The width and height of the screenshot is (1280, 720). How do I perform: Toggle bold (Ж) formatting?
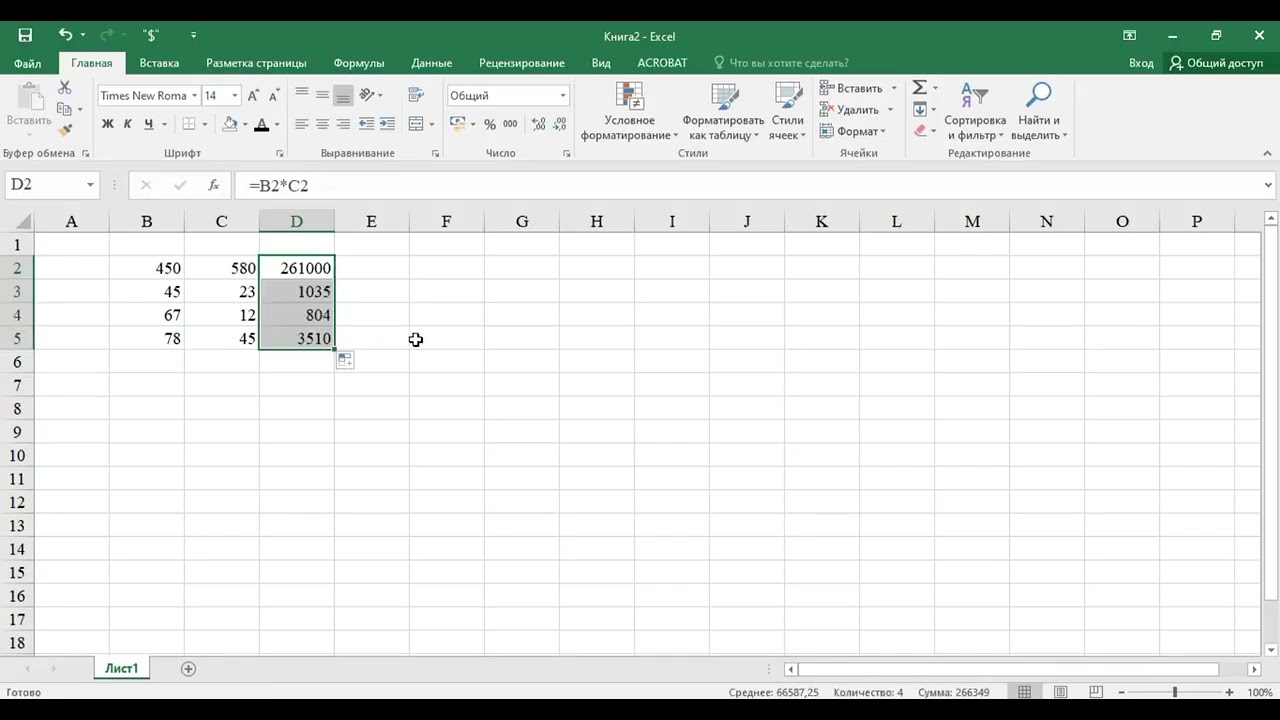[108, 124]
